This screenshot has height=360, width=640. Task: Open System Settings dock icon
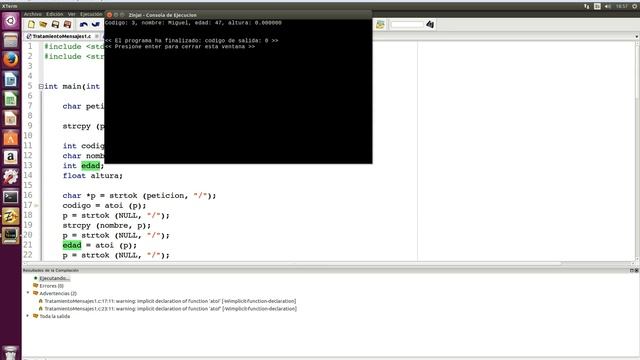click(x=11, y=177)
